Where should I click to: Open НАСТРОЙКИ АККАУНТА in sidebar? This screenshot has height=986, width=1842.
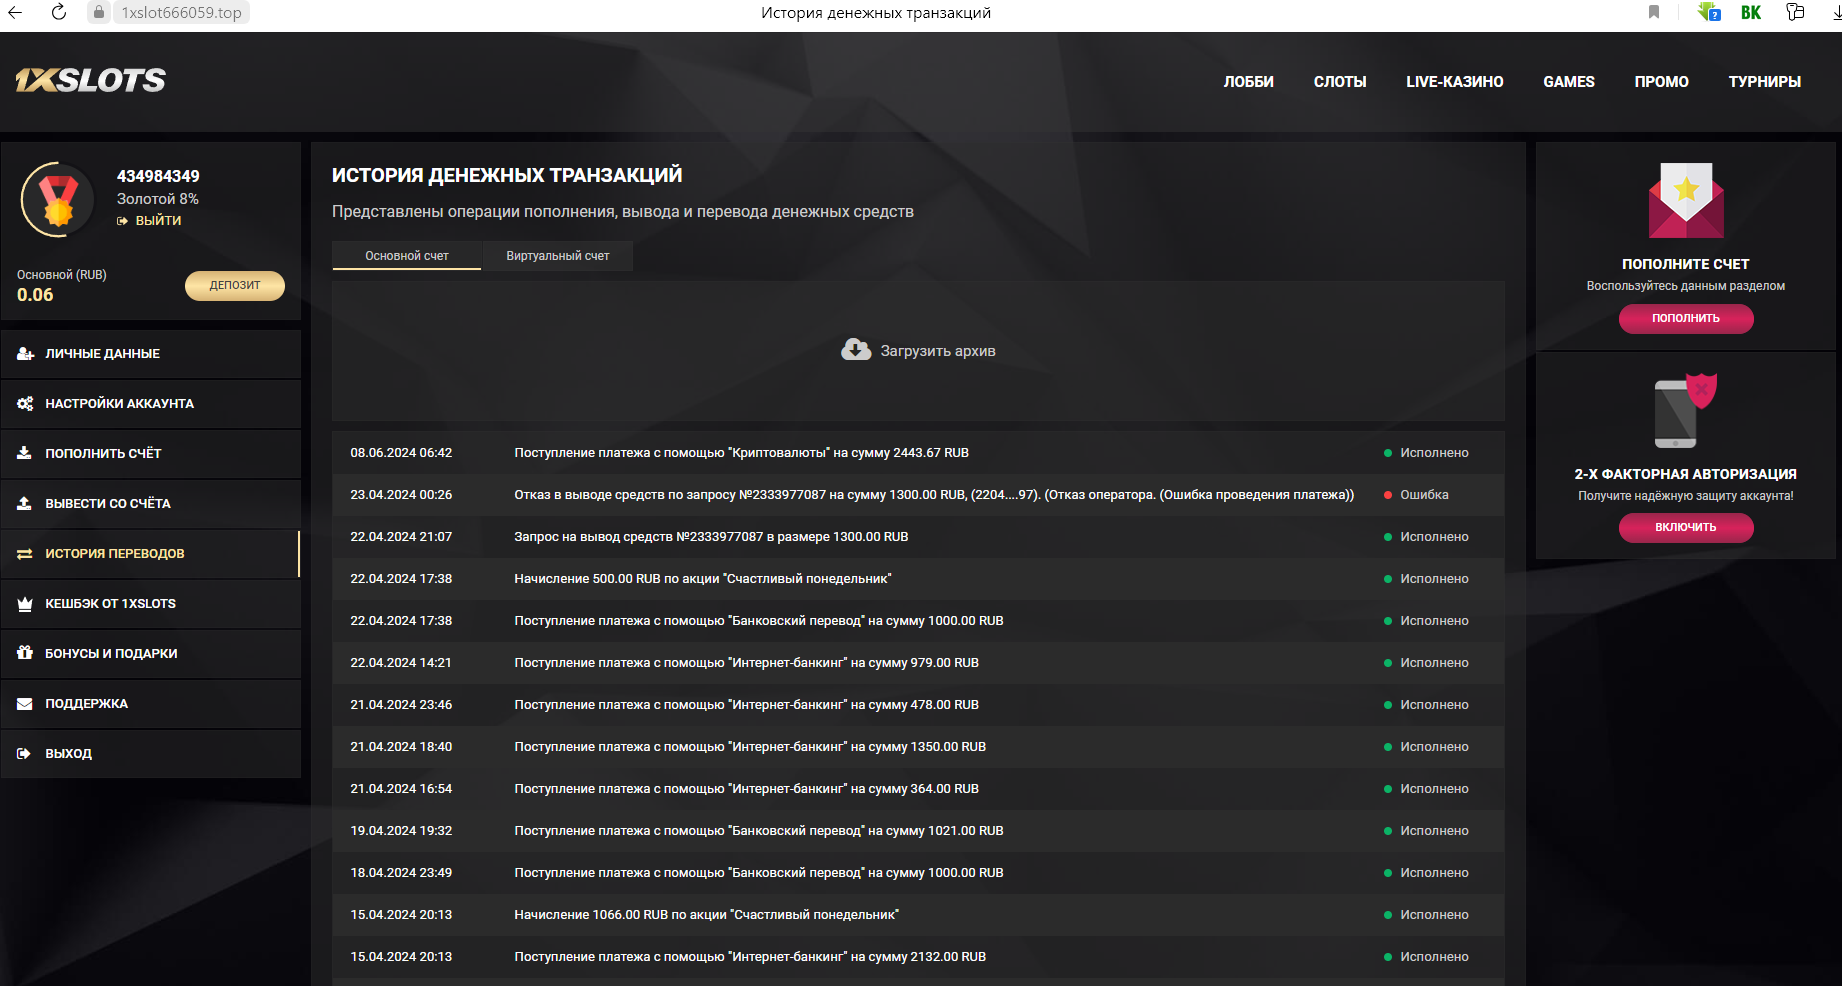151,404
